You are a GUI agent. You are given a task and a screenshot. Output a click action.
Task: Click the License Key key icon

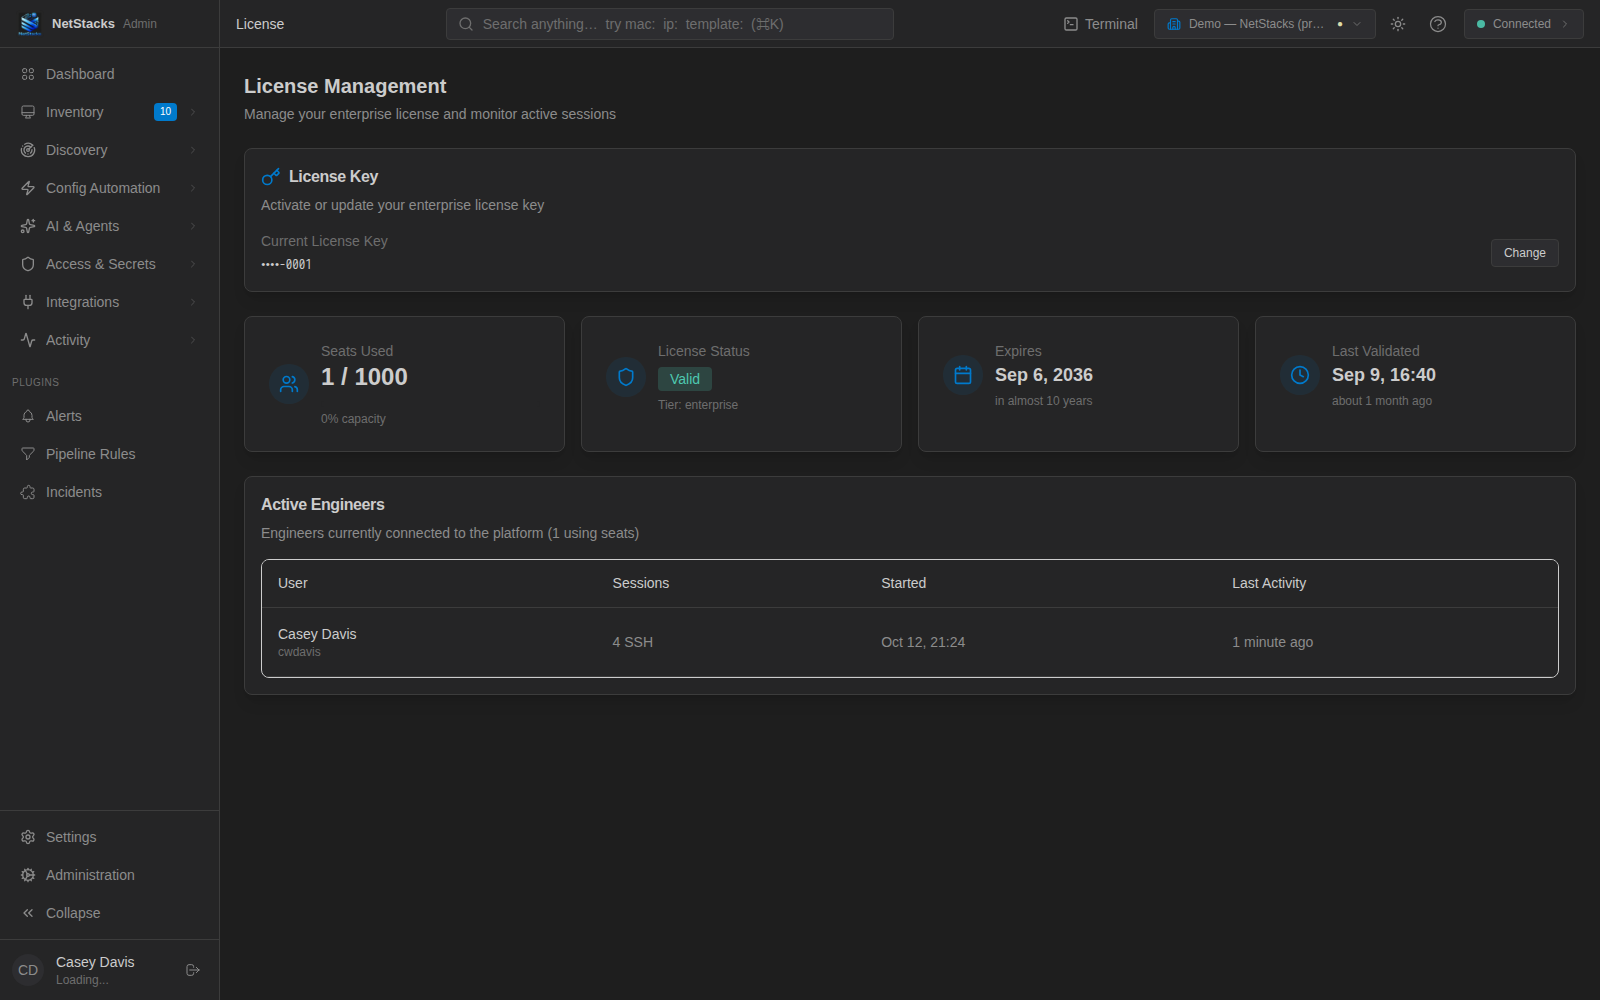coord(270,177)
